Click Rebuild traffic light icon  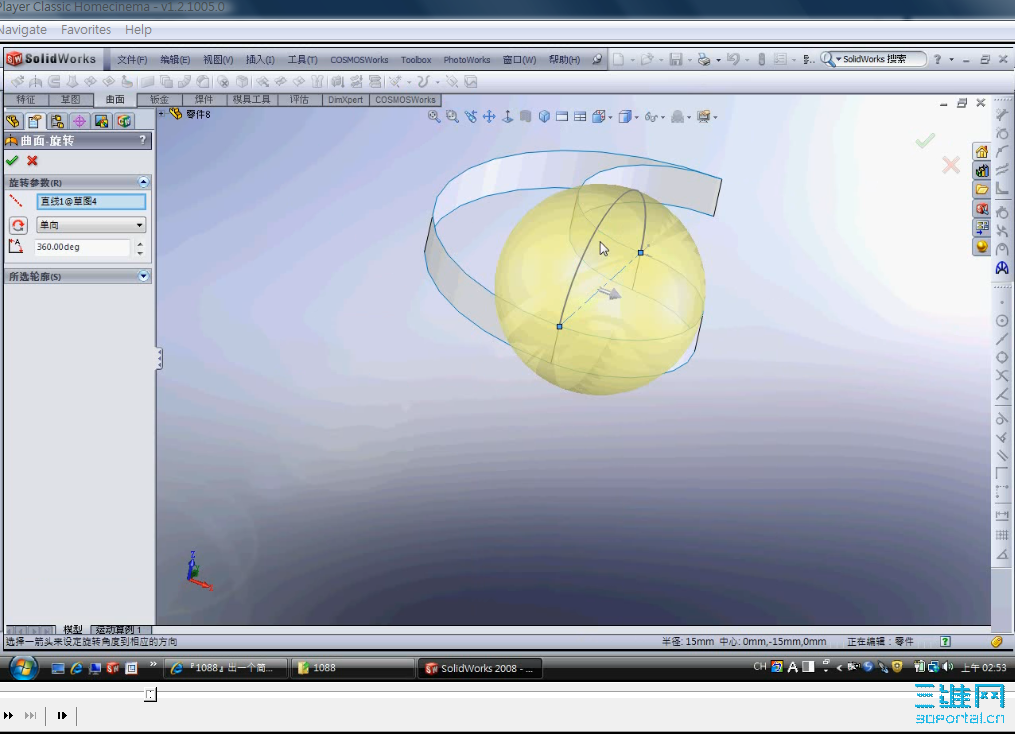coord(761,60)
